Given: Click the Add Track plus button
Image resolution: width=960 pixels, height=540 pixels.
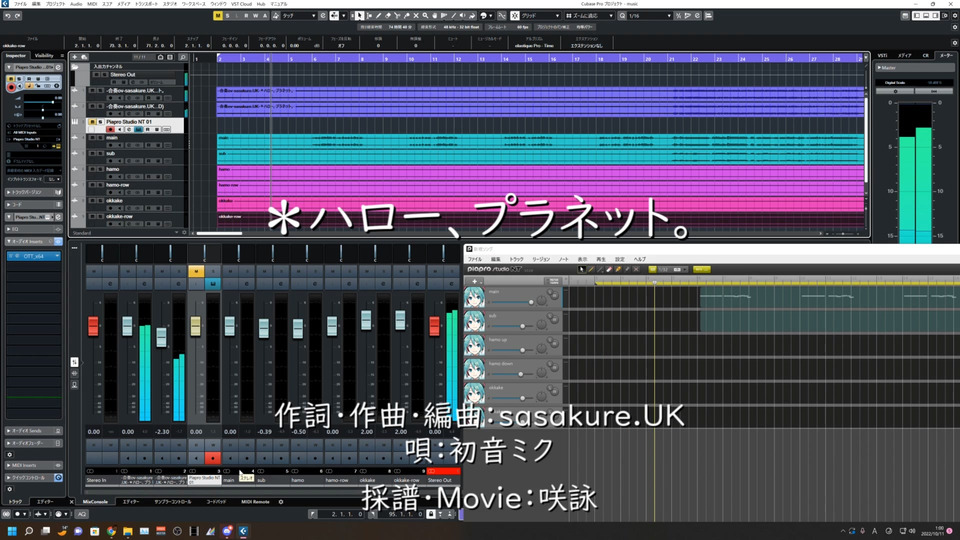Looking at the screenshot, I should click(75, 57).
